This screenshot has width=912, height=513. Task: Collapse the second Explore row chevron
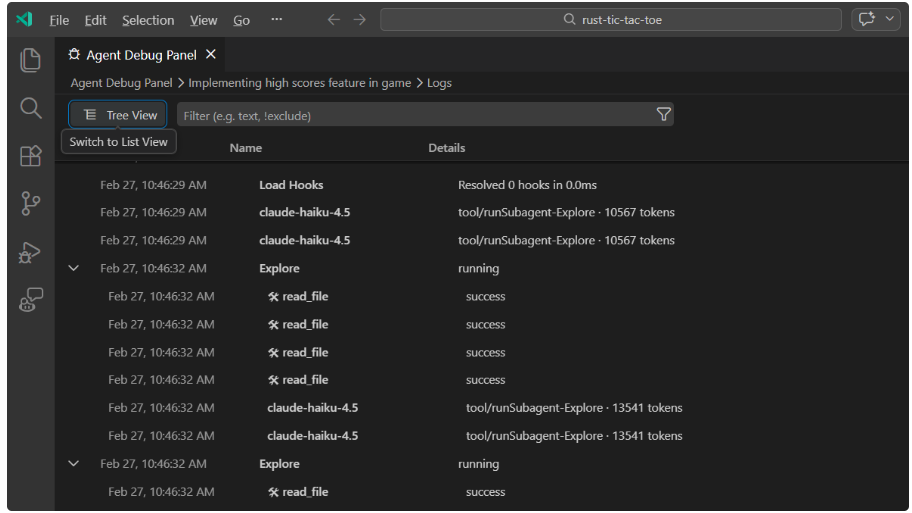(x=73, y=464)
